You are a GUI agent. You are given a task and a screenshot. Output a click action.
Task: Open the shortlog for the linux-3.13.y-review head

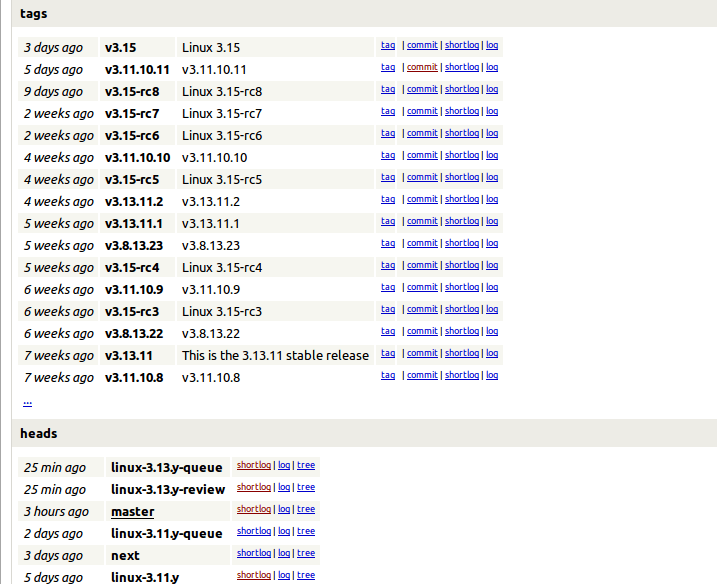pos(254,487)
